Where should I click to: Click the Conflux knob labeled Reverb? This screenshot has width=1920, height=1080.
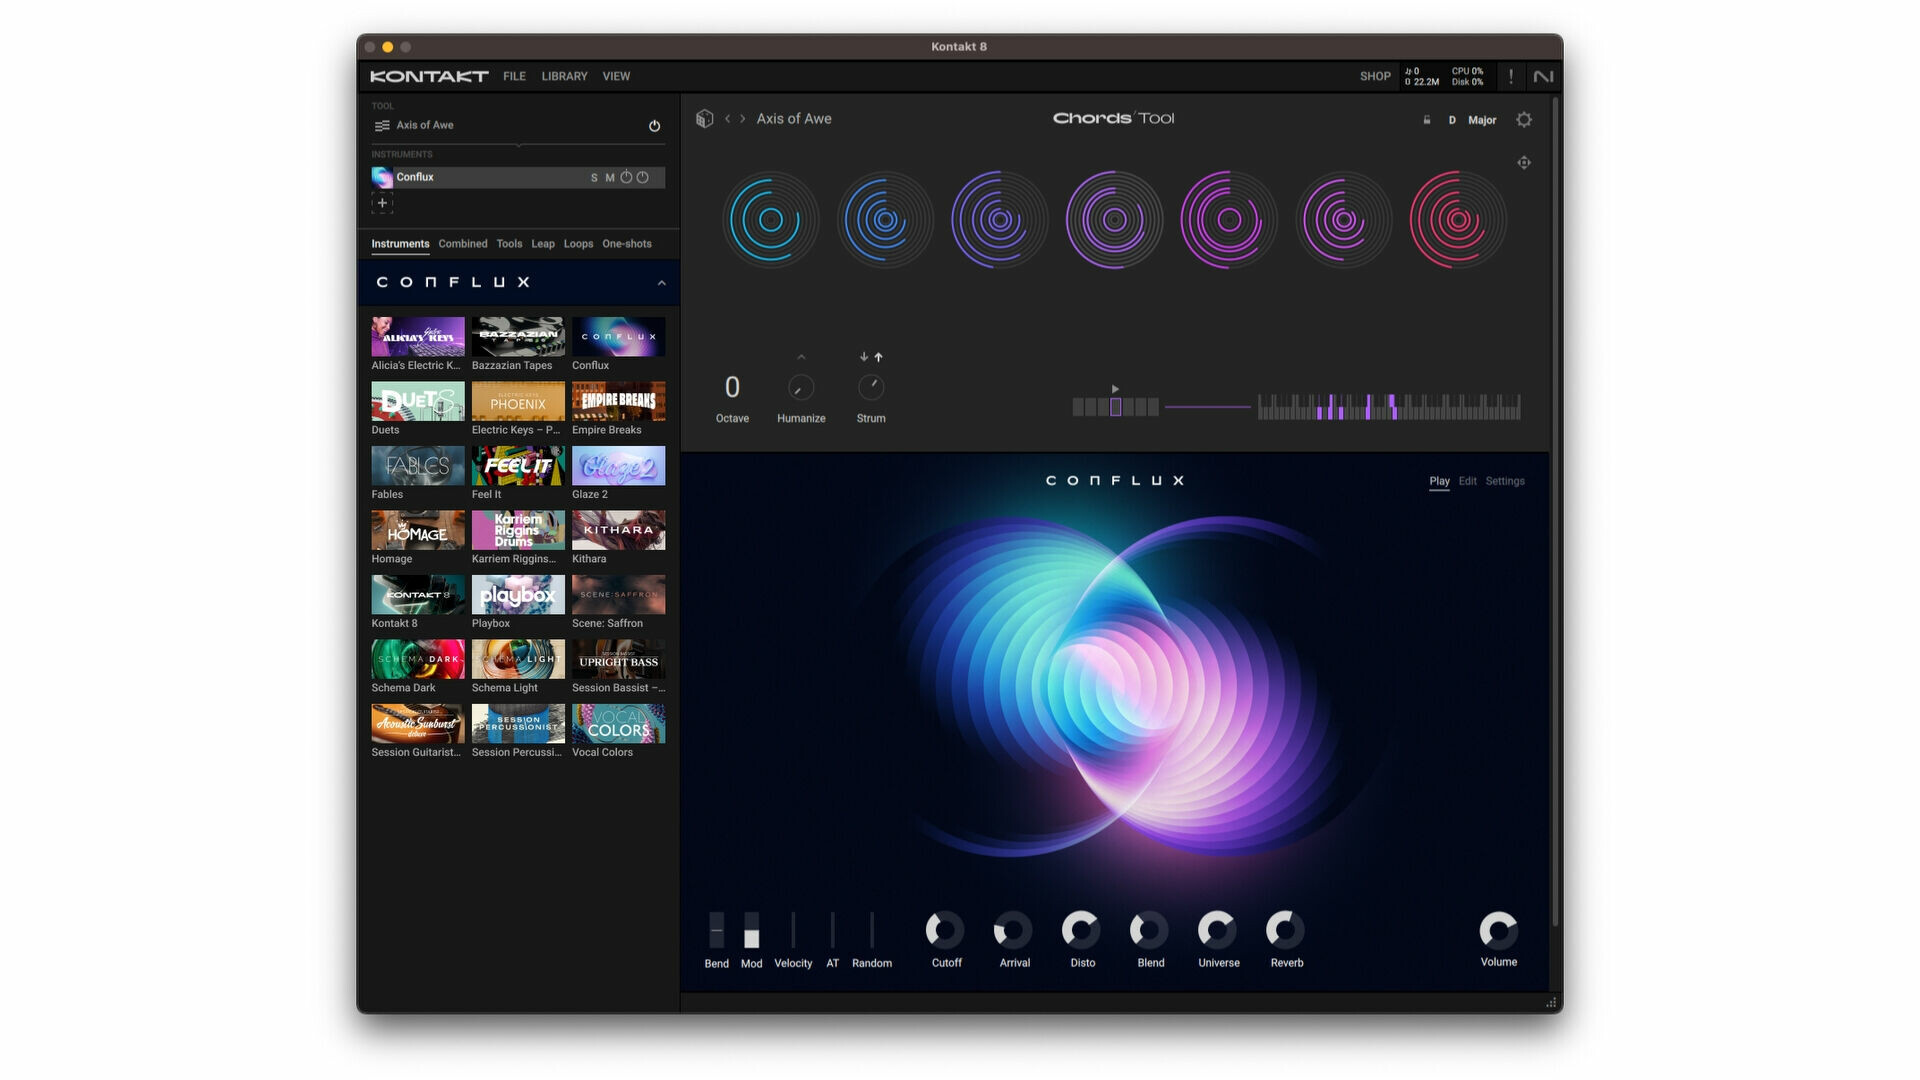click(x=1285, y=930)
